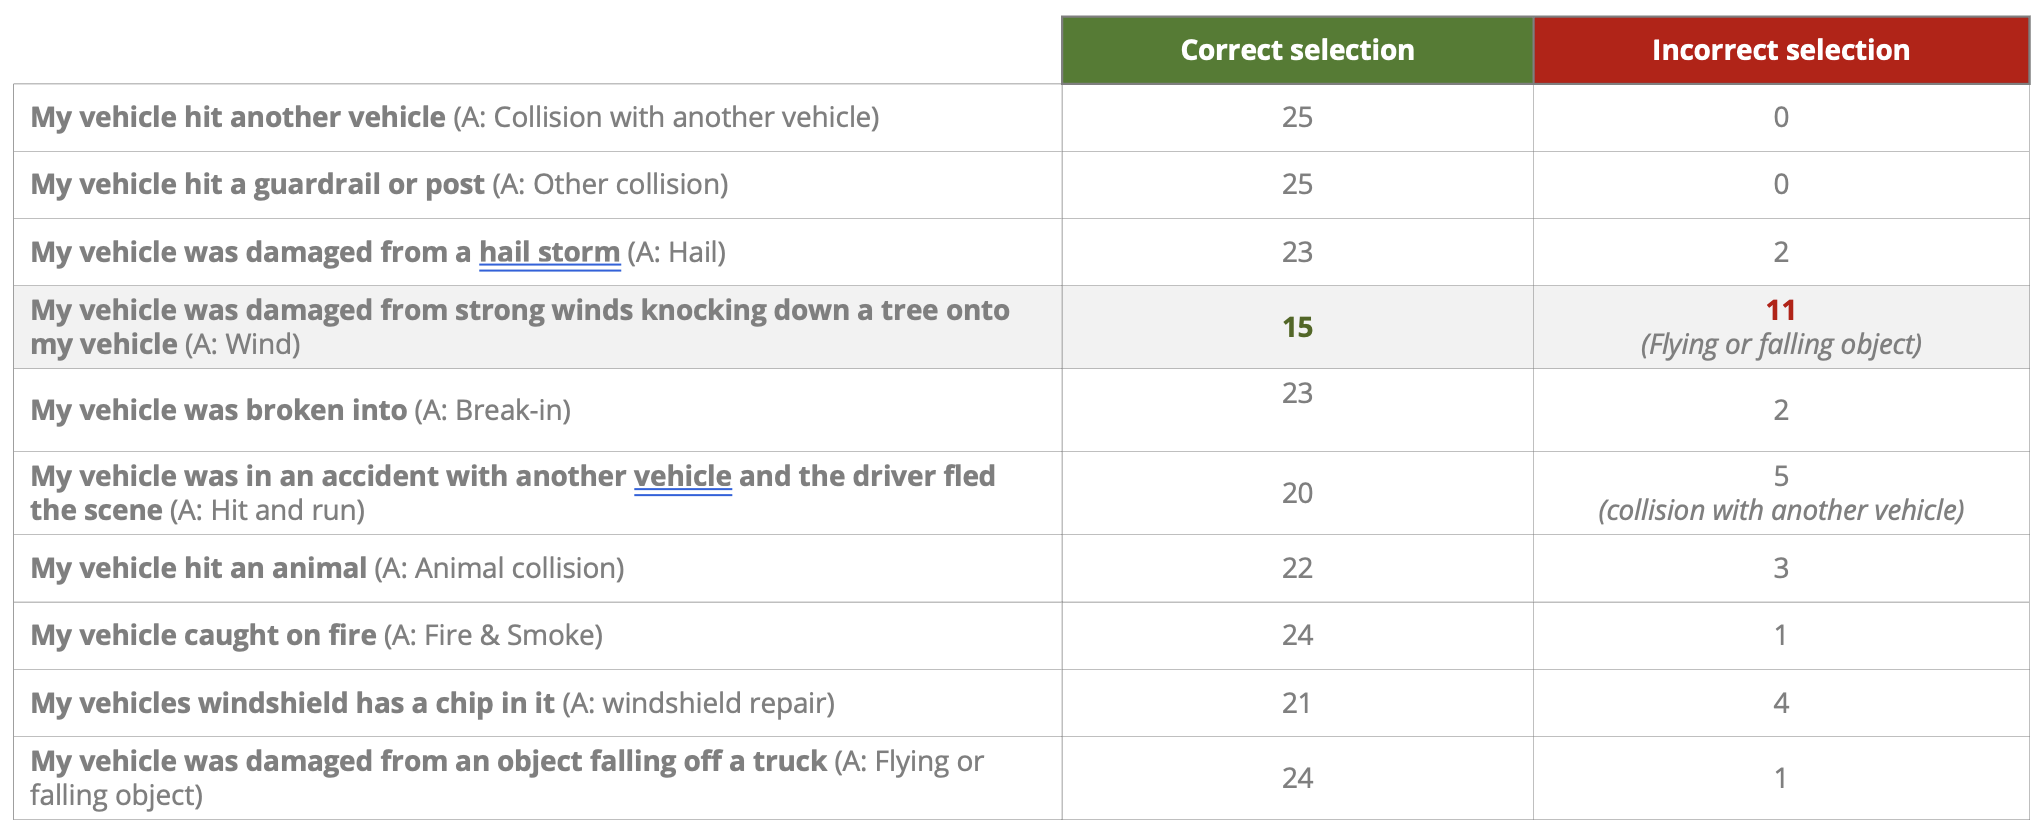Click the red 11 incorrect count
The width and height of the screenshot is (2044, 832).
click(x=1780, y=310)
